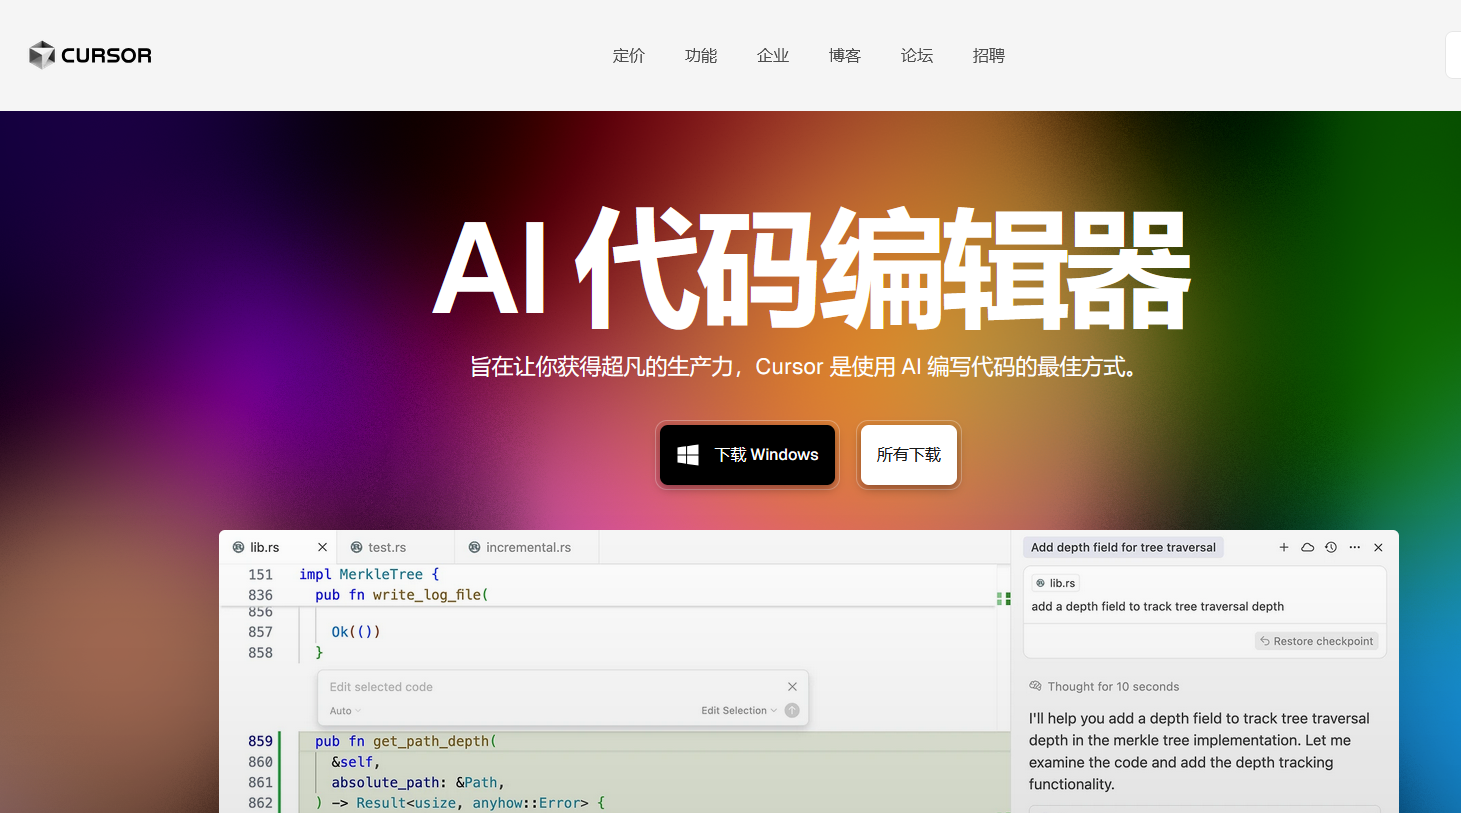Click the Restore checkpoint button
The width and height of the screenshot is (1461, 813).
point(1316,640)
